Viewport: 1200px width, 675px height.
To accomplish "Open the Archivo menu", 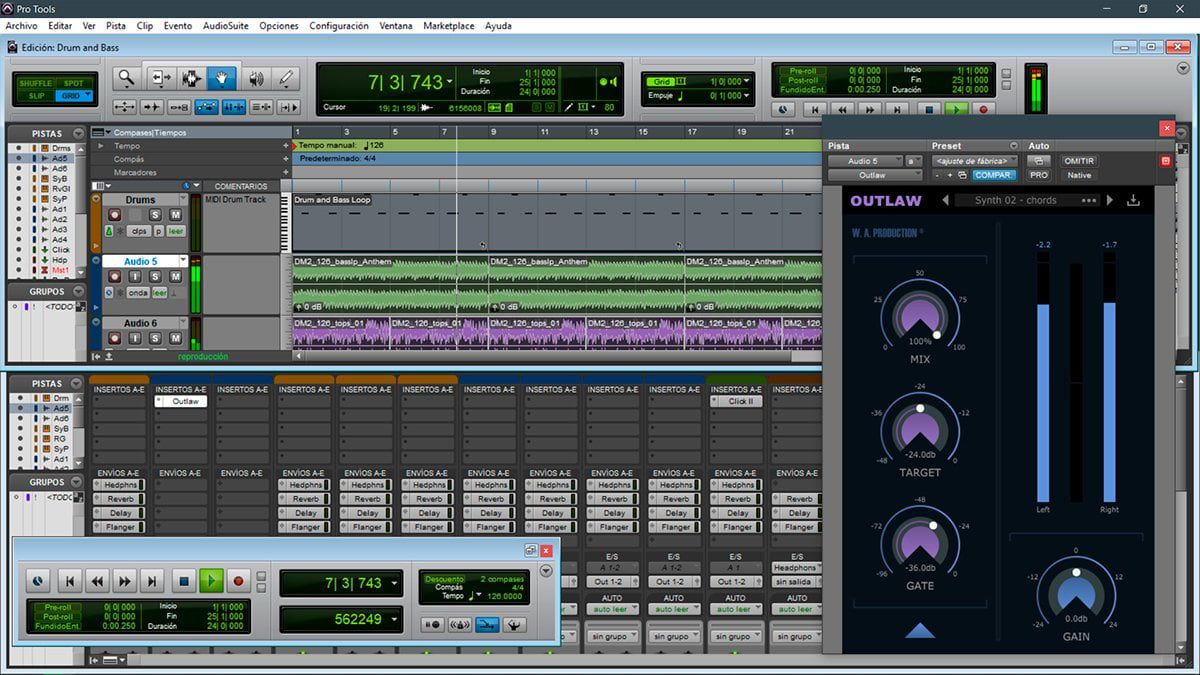I will coord(22,26).
